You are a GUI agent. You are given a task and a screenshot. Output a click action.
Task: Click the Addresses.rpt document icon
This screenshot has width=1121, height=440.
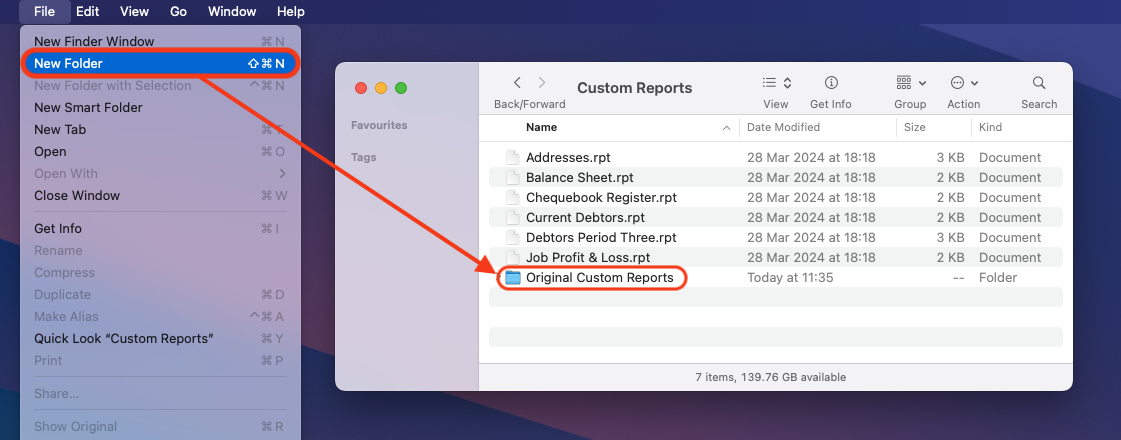click(512, 157)
